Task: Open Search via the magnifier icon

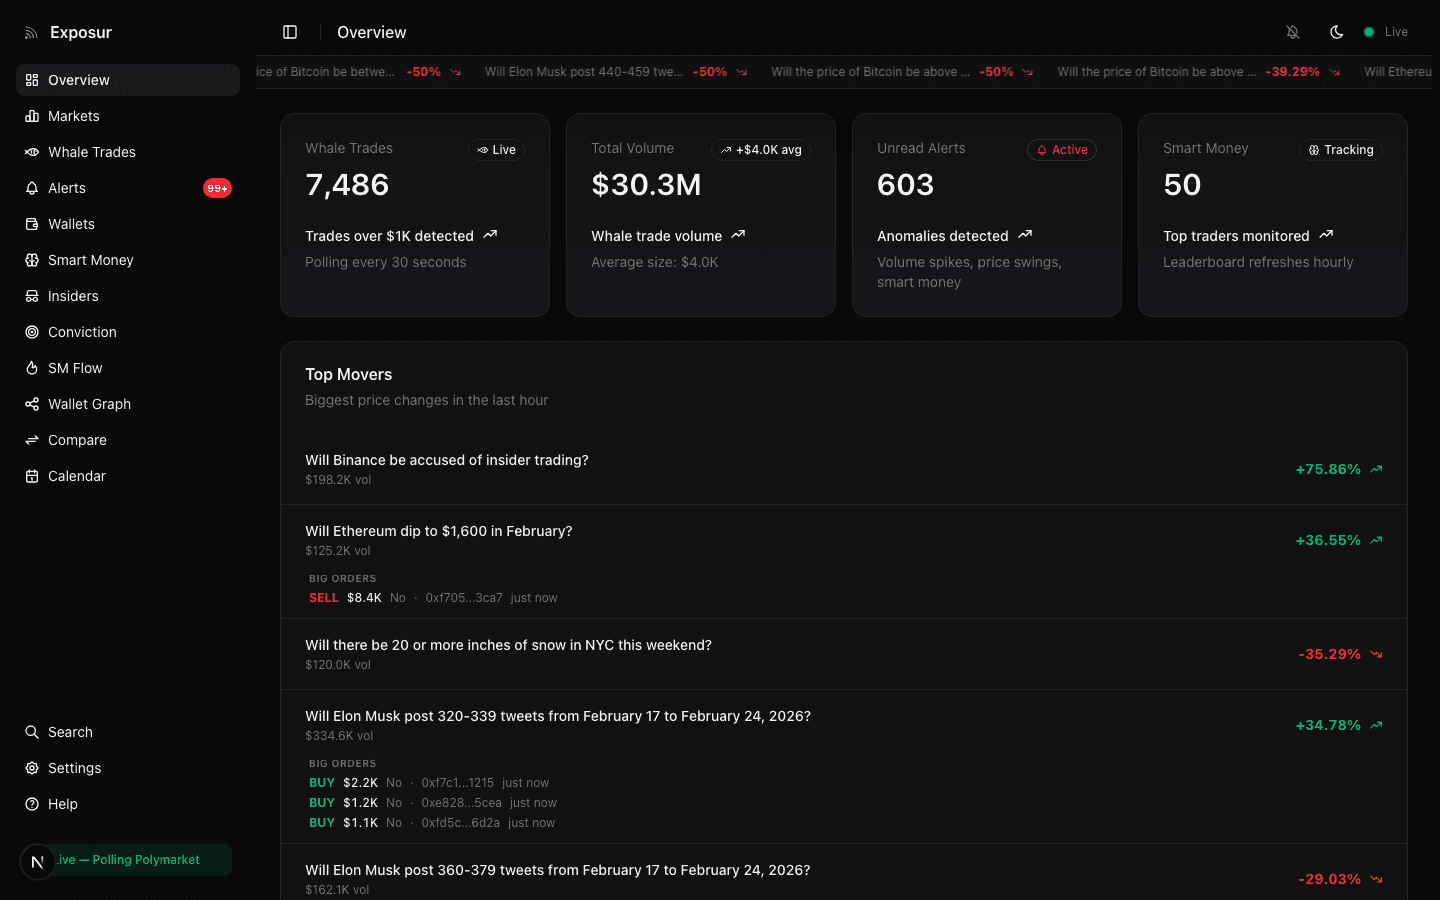Action: tap(33, 732)
